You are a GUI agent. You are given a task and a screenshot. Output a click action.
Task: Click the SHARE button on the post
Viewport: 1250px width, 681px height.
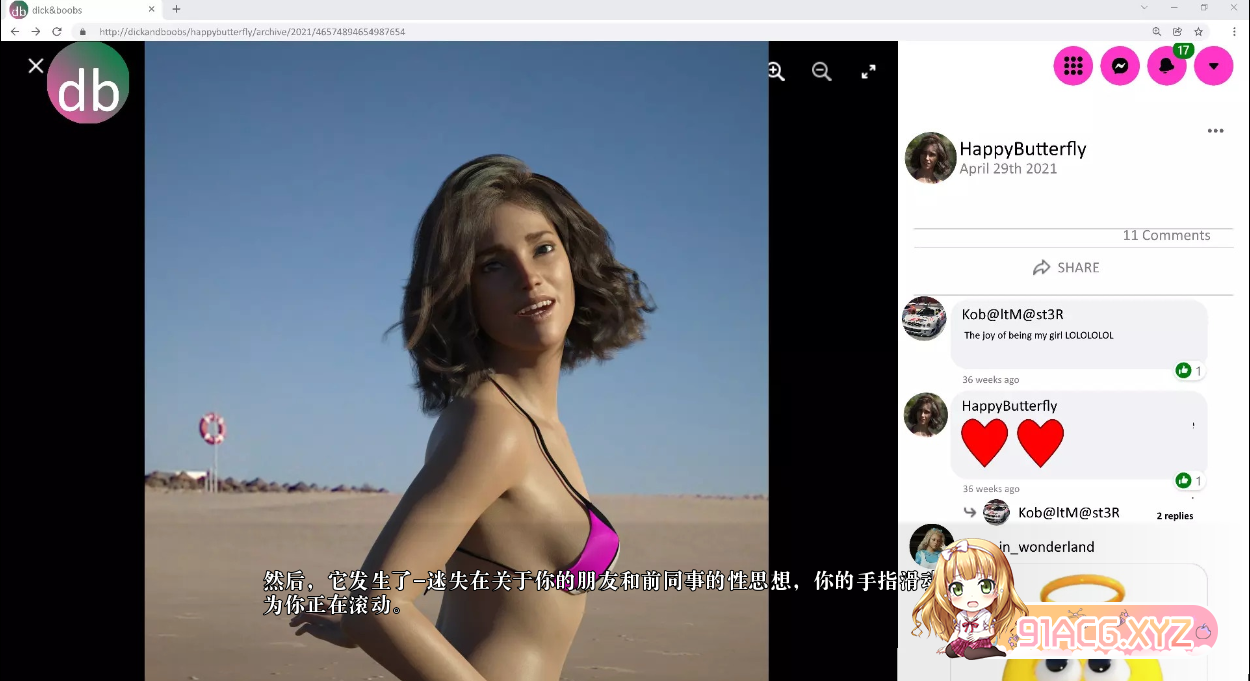[1066, 267]
